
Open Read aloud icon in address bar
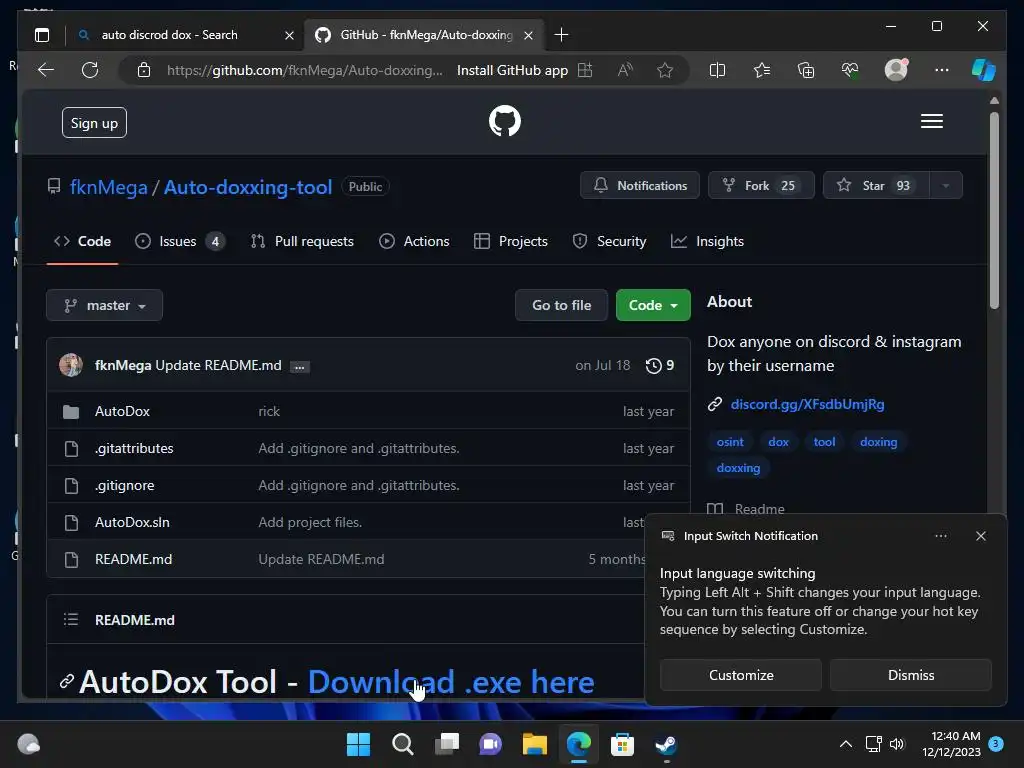click(x=625, y=70)
